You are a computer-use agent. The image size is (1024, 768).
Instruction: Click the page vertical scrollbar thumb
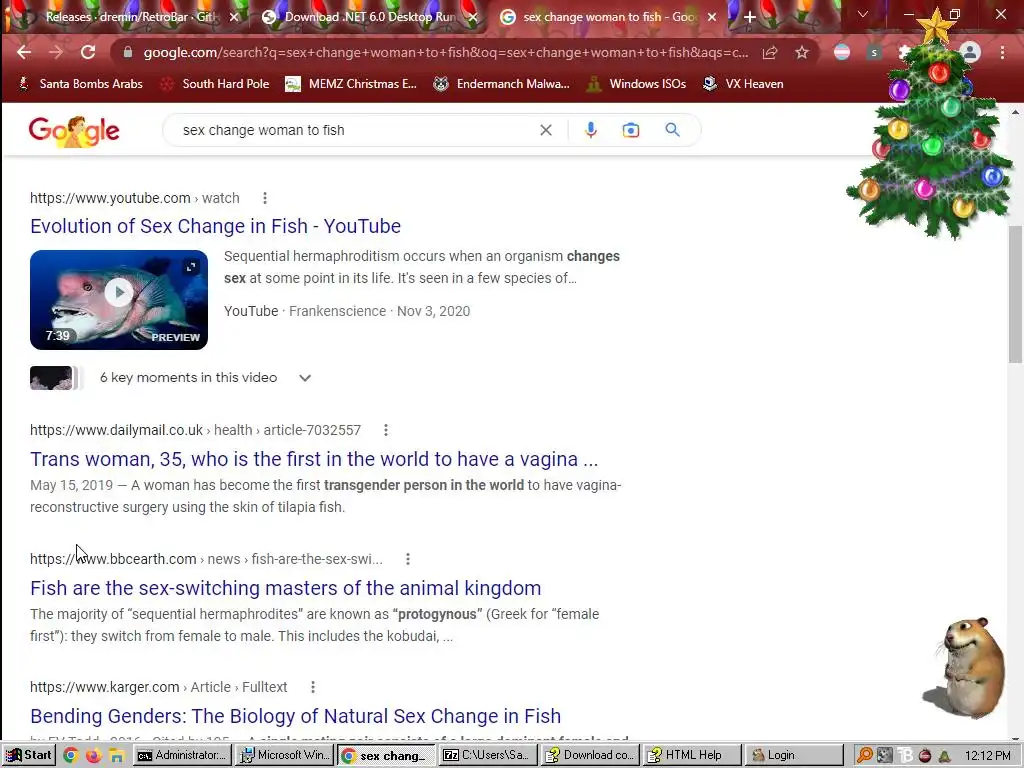[1015, 295]
